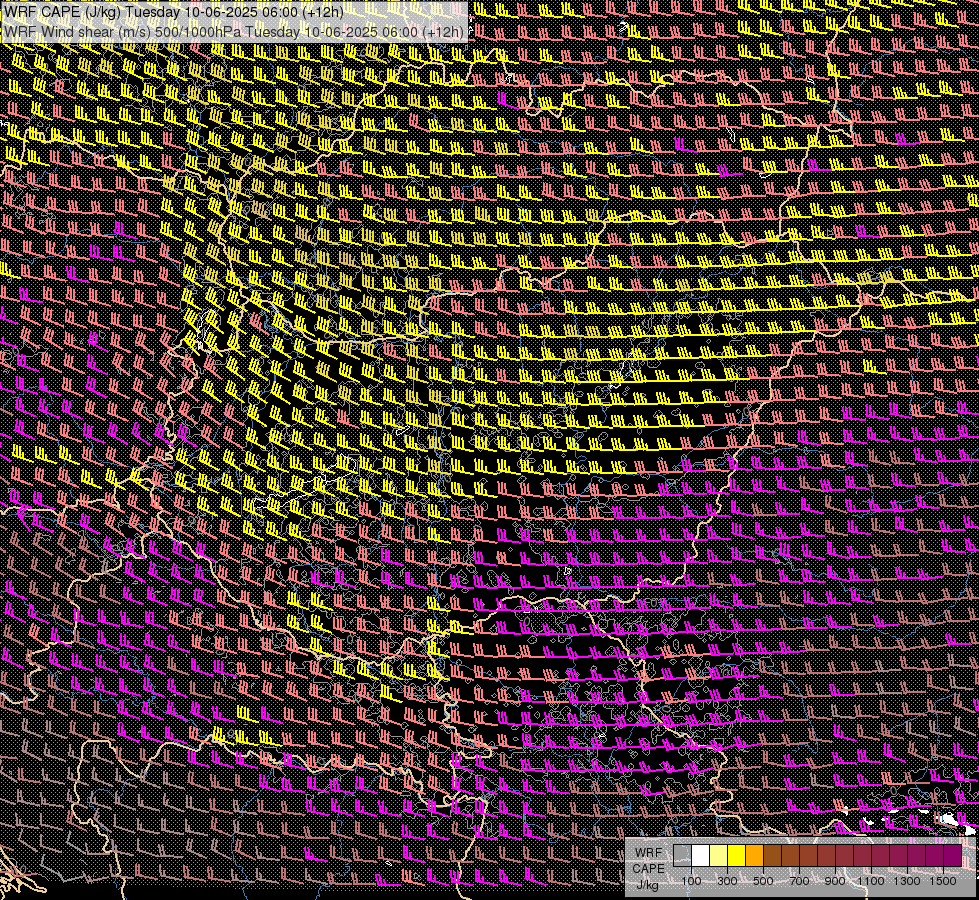
Task: Click the 1500 value on the legend scale
Action: click(943, 881)
